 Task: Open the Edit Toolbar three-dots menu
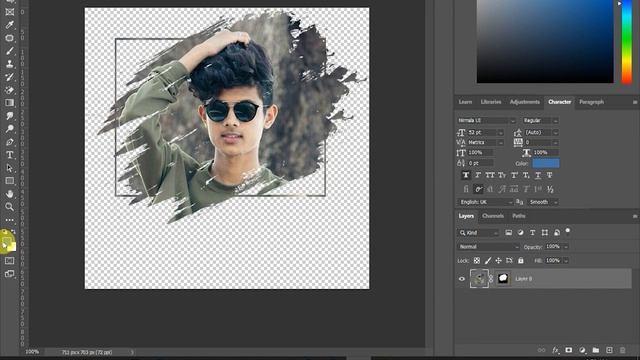[9, 220]
